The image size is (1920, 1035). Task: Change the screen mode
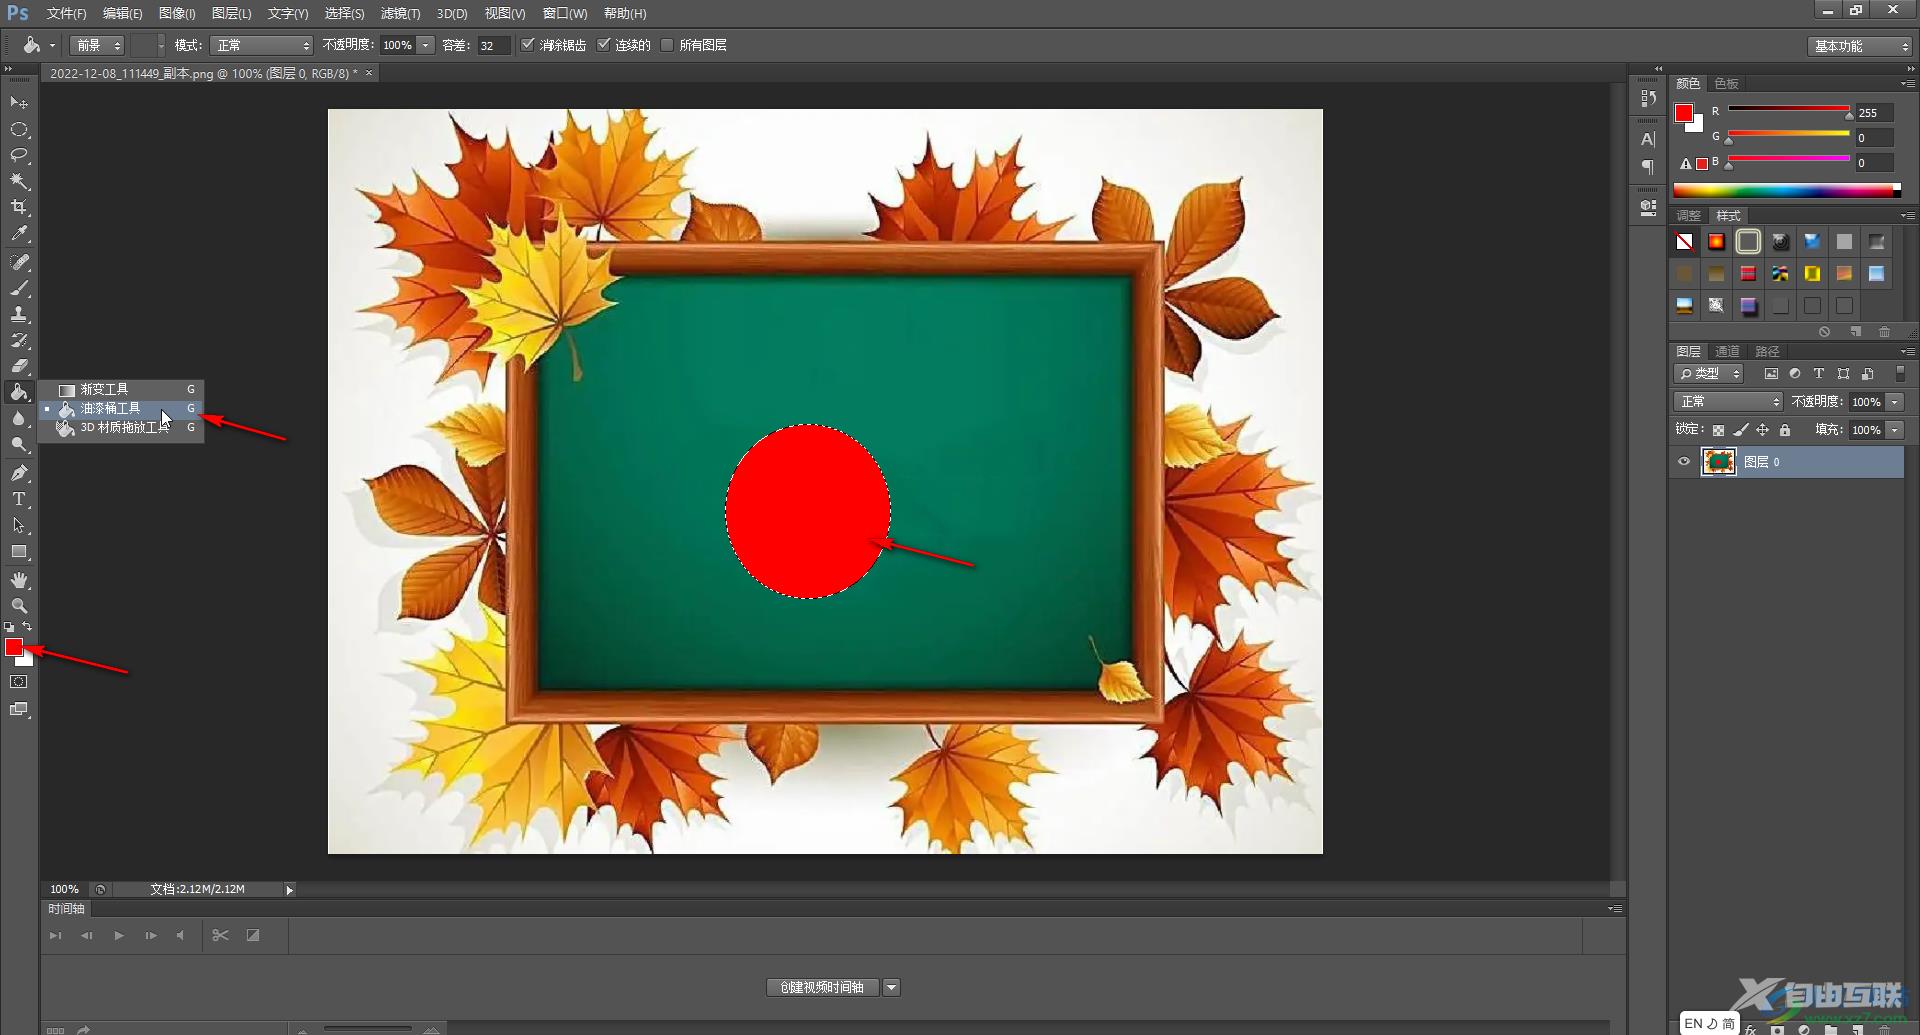coord(19,709)
